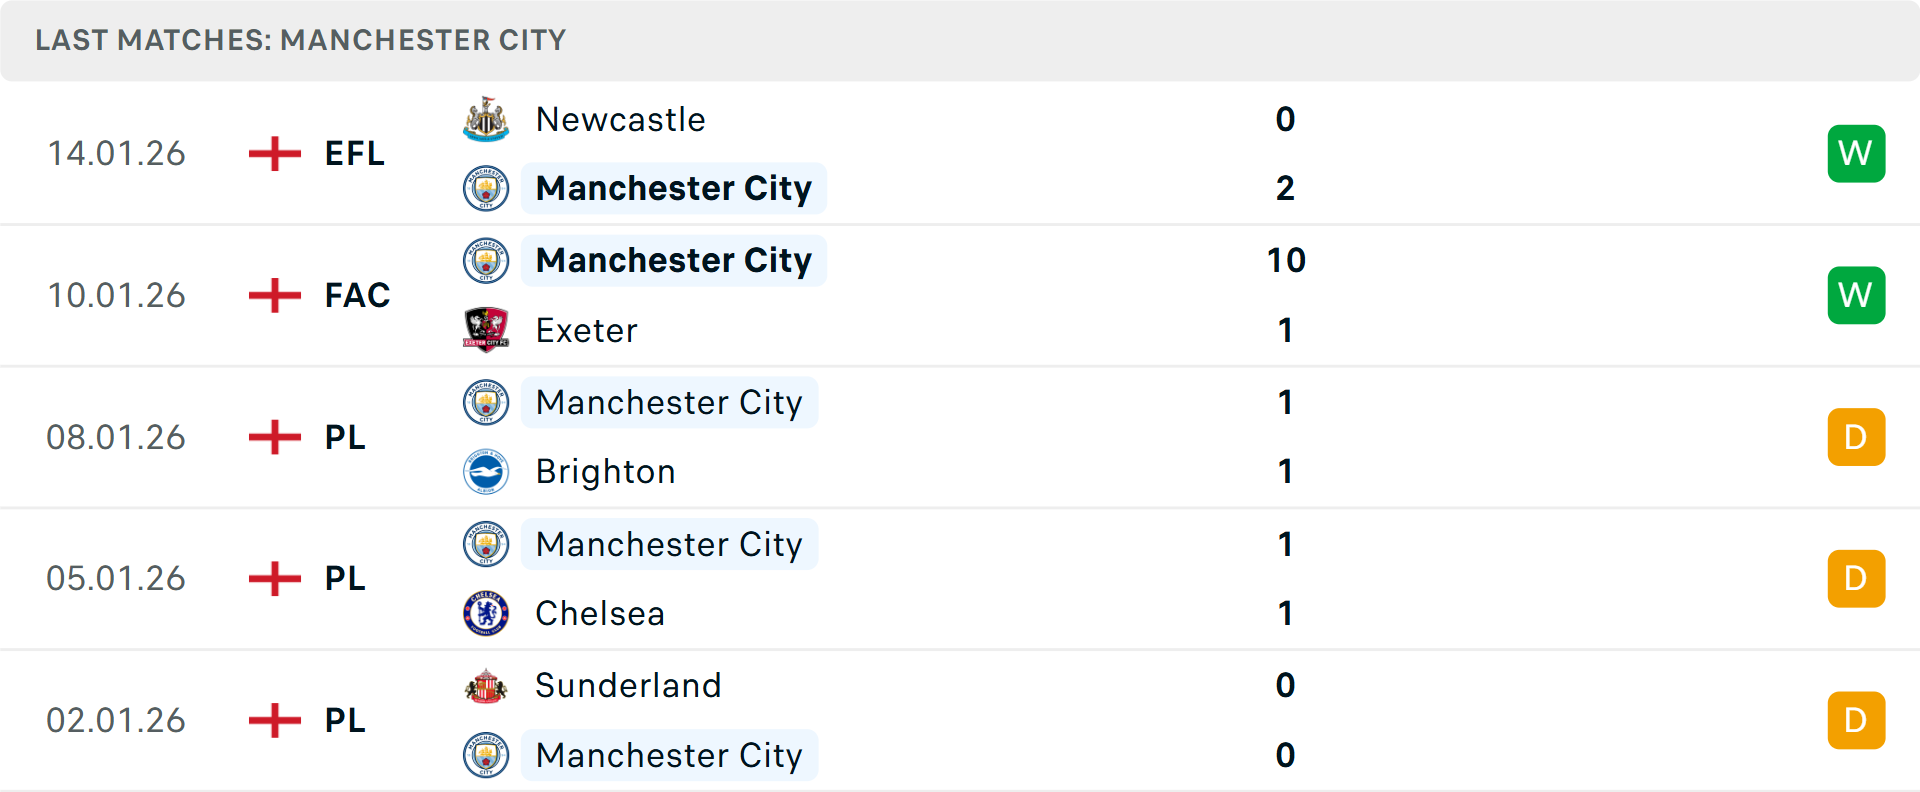Select the Sunderland team name
Viewport: 1920px width, 792px height.
click(x=628, y=686)
